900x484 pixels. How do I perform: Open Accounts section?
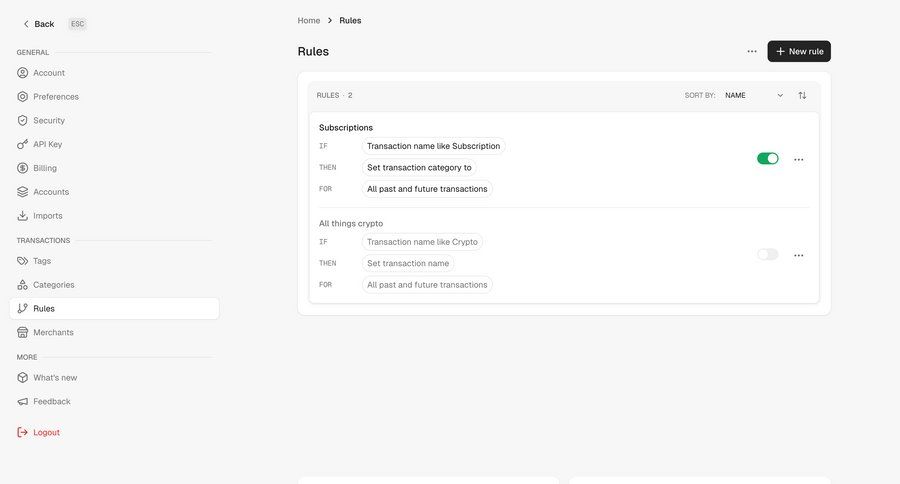114,192
